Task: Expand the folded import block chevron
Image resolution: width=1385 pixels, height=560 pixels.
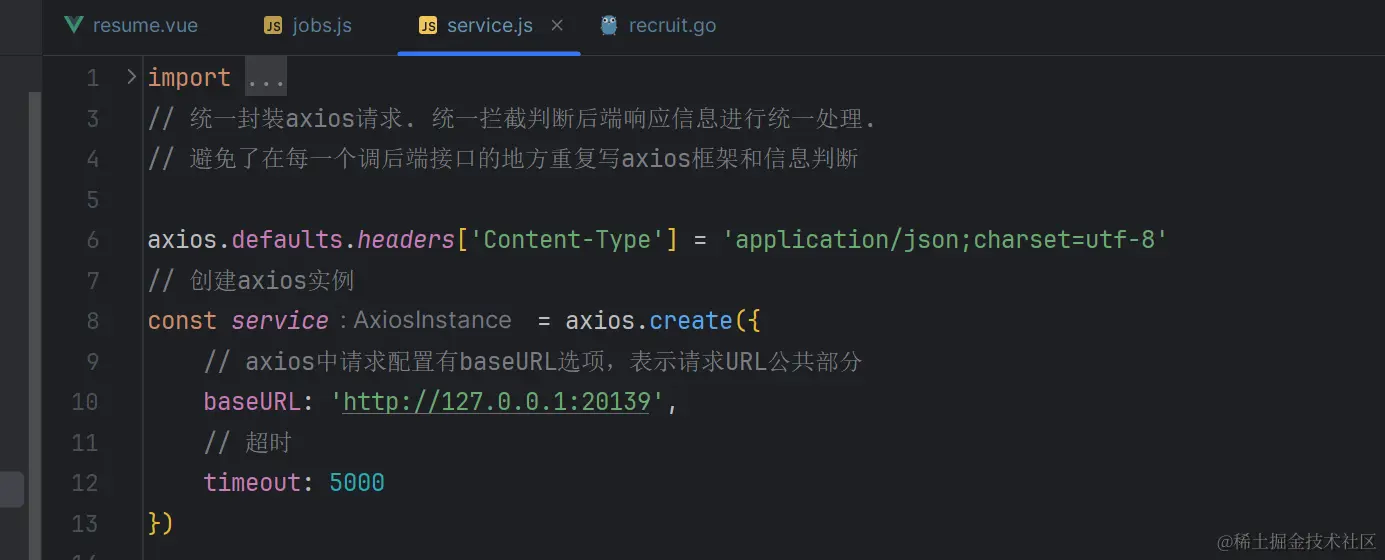Action: pos(131,77)
